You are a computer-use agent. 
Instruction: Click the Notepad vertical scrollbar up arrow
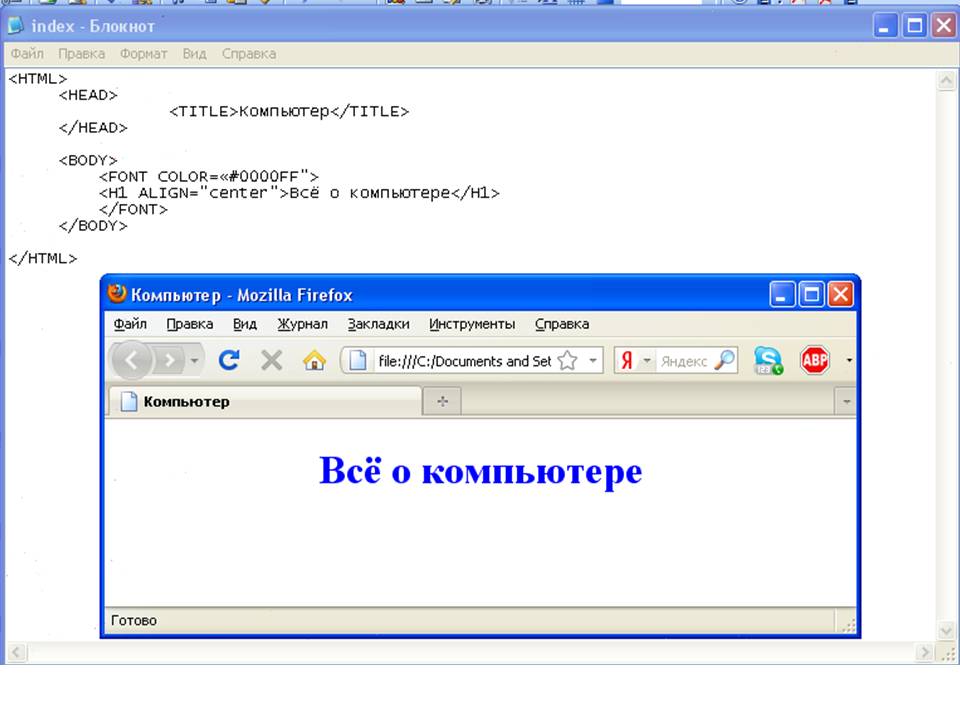click(x=946, y=82)
